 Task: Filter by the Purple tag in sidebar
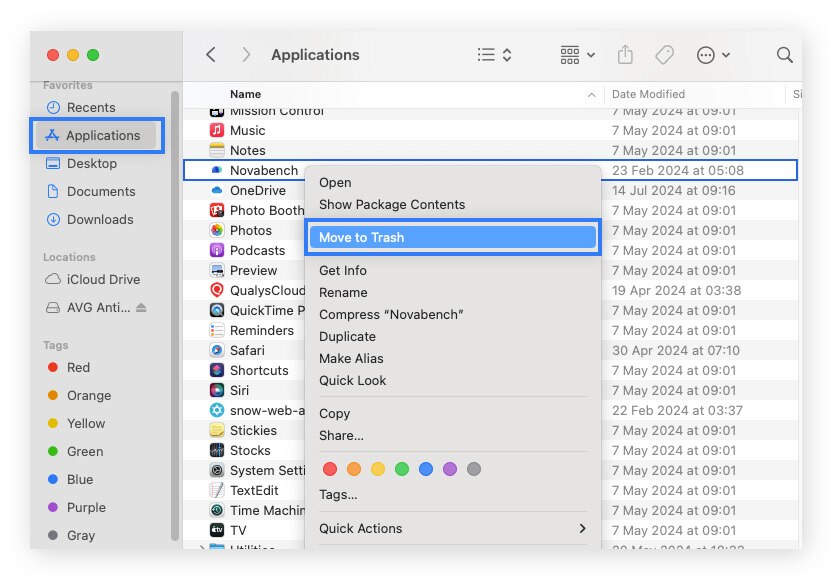[x=77, y=508]
